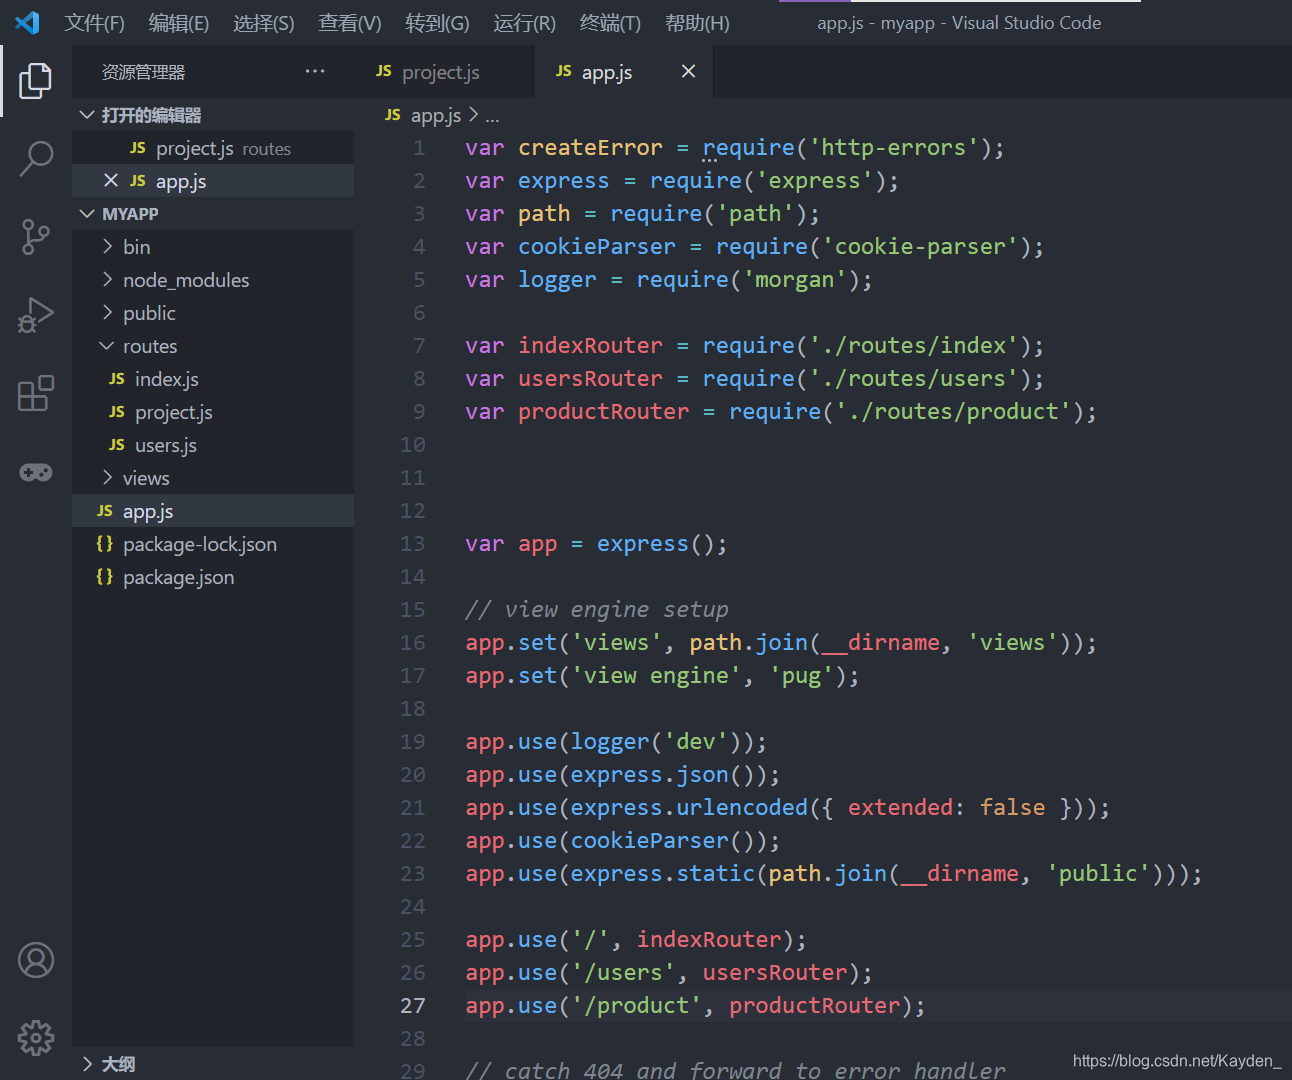This screenshot has height=1080, width=1292.
Task: Open the Explorer panel's more actions ellipsis
Action: (x=315, y=71)
